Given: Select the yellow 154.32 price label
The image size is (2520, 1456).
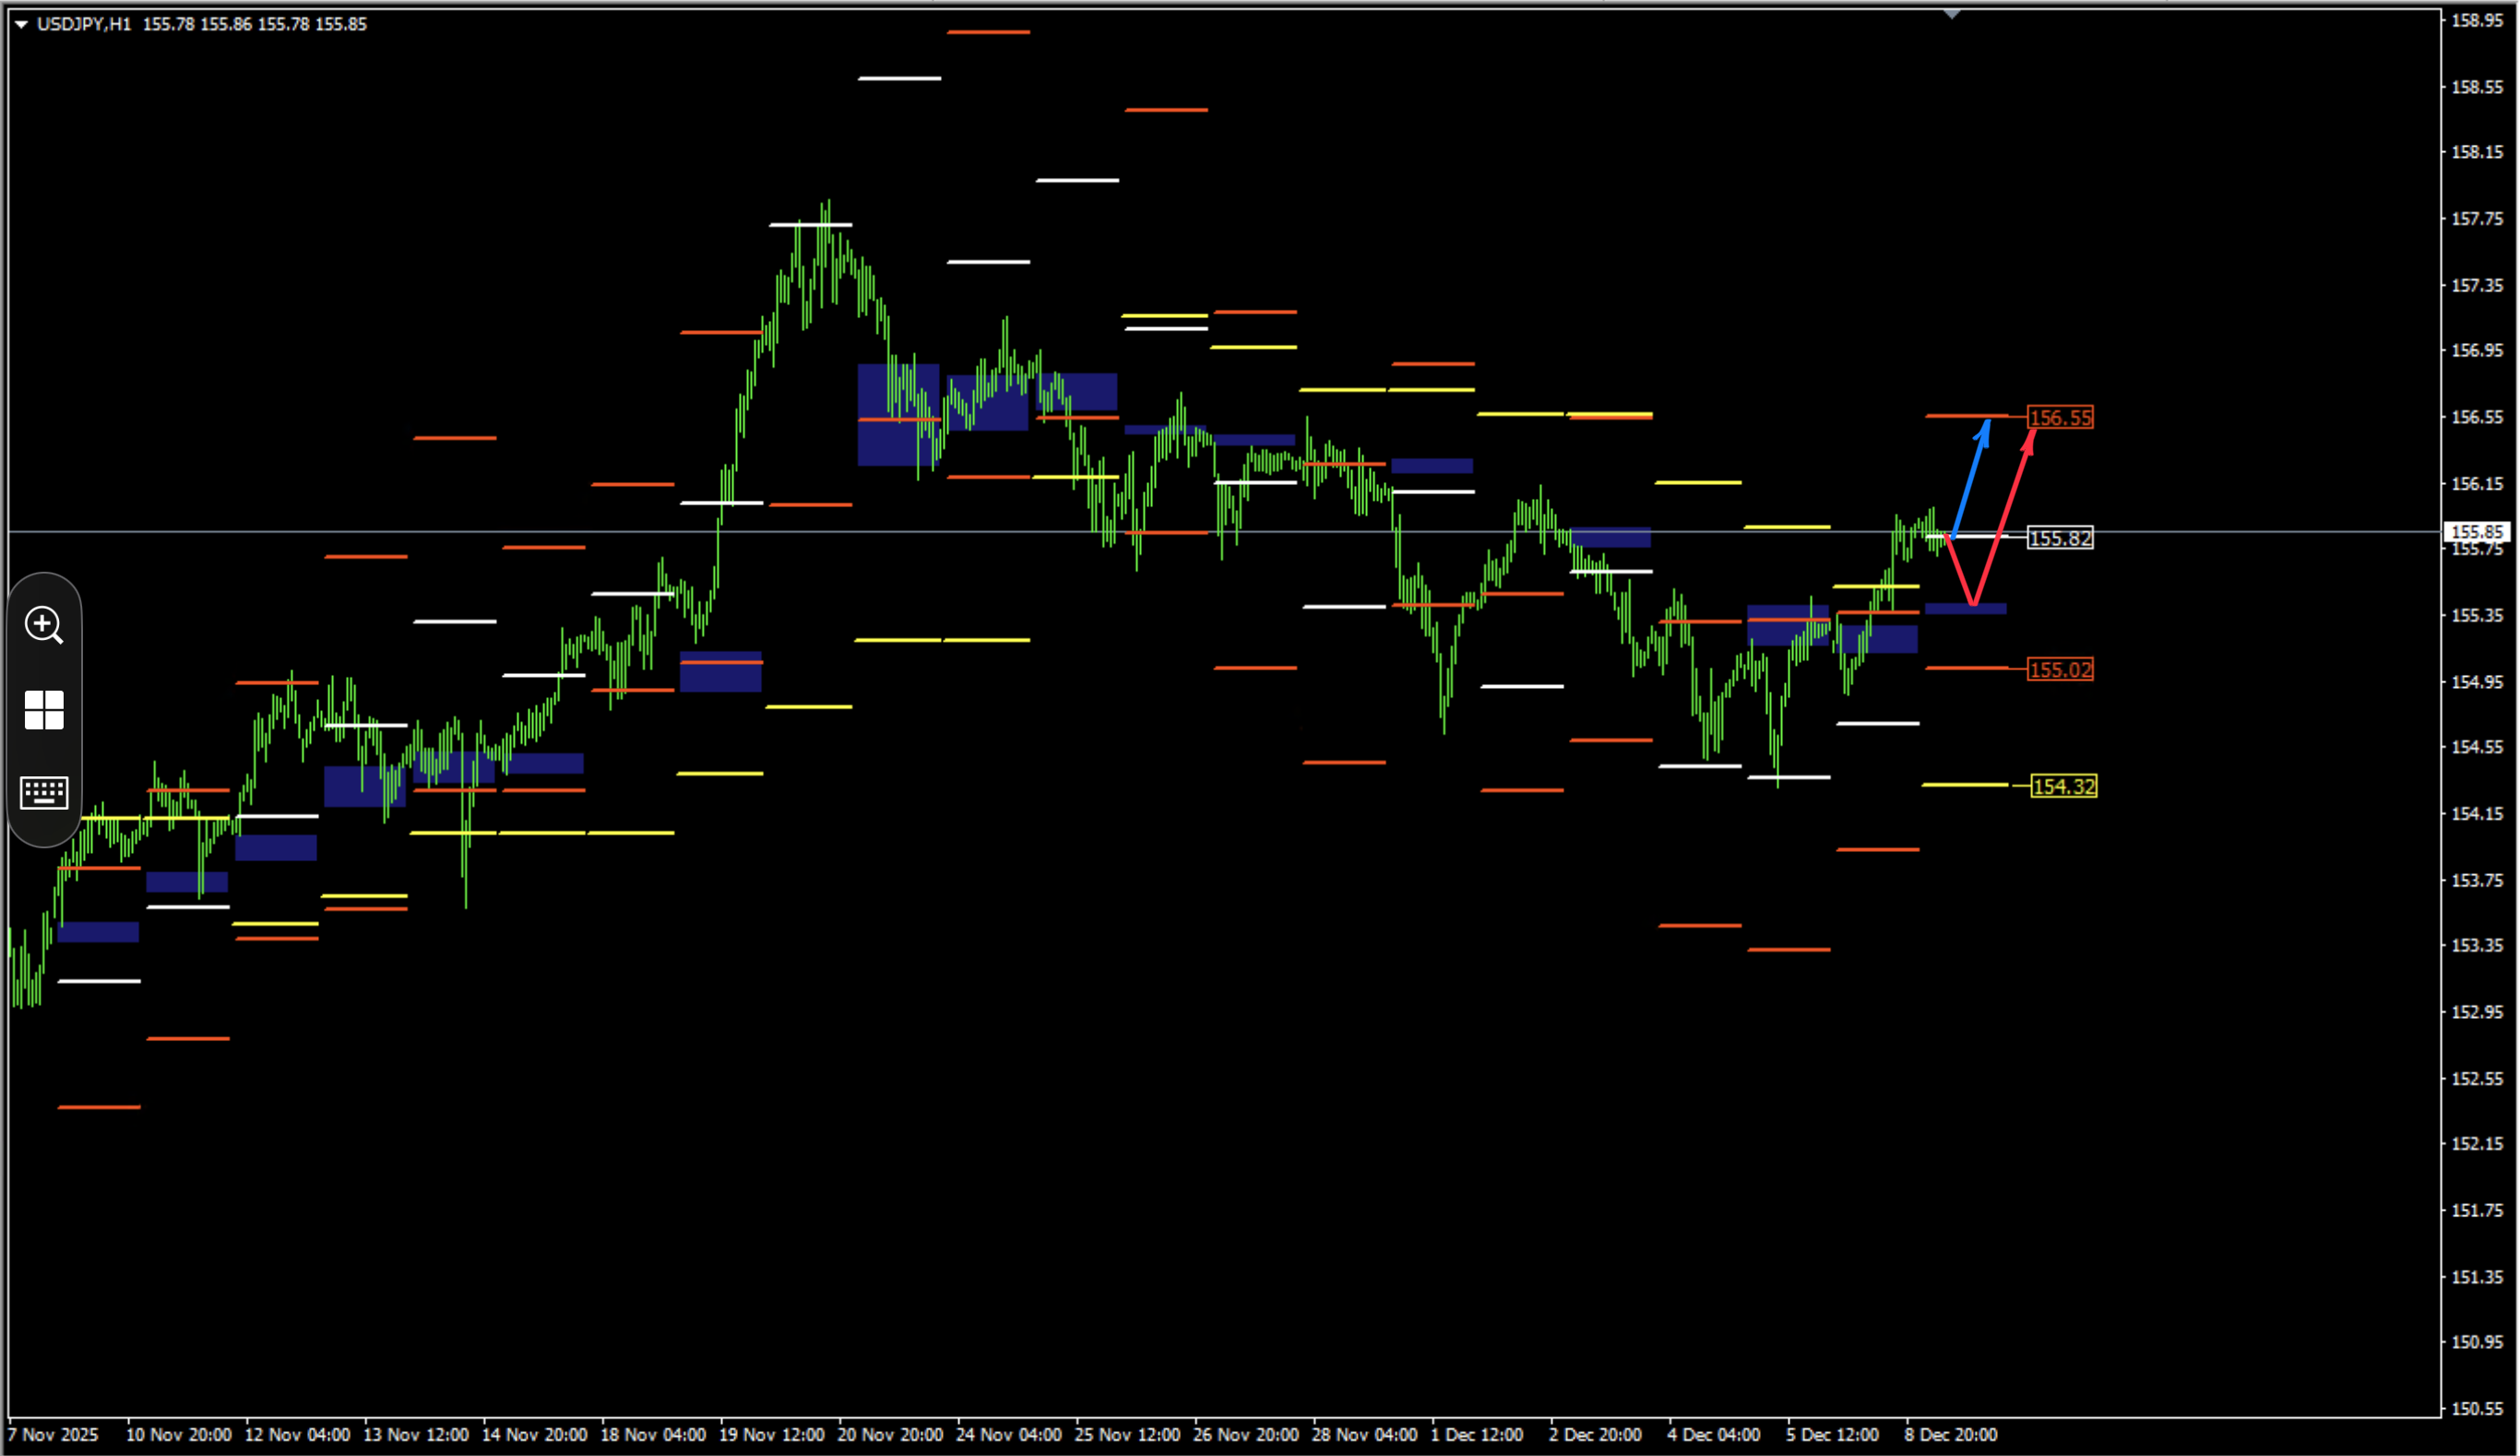Looking at the screenshot, I should tap(2064, 786).
